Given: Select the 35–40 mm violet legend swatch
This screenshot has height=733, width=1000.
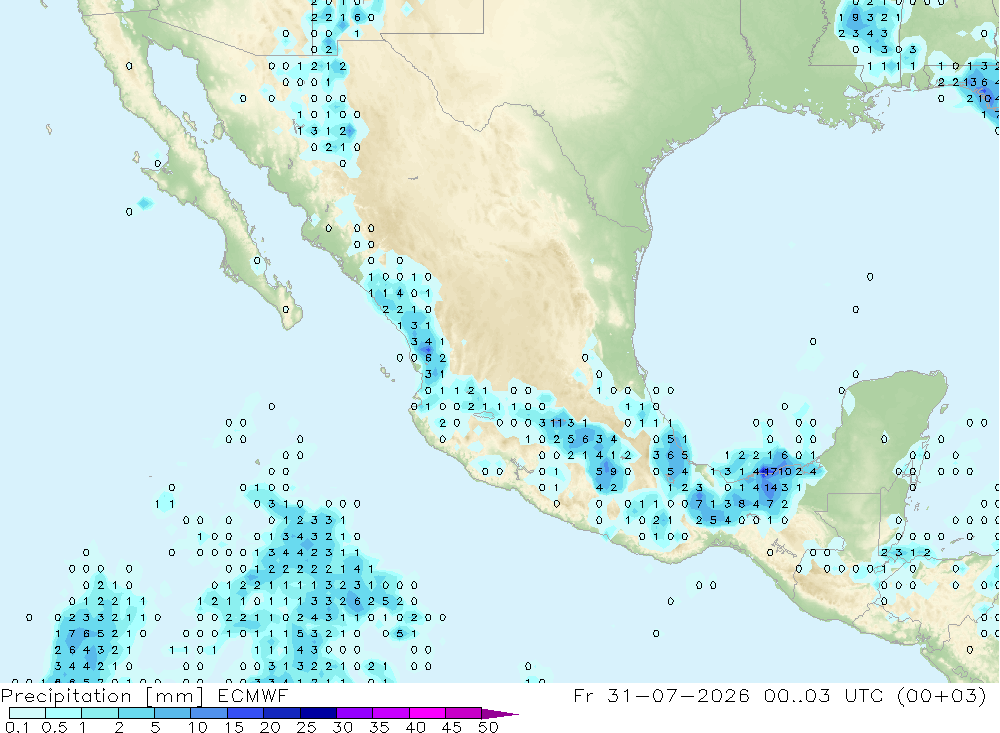Looking at the screenshot, I should 391,713.
